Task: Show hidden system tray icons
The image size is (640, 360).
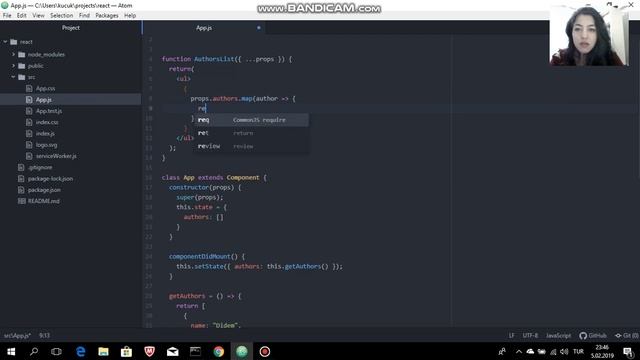Action: pyautogui.click(x=519, y=351)
